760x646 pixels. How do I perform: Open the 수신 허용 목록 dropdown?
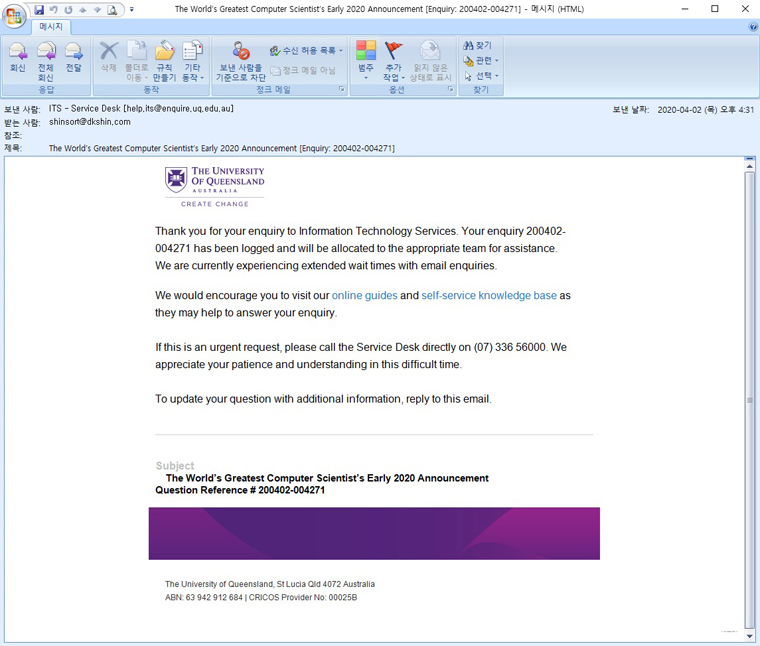point(306,50)
